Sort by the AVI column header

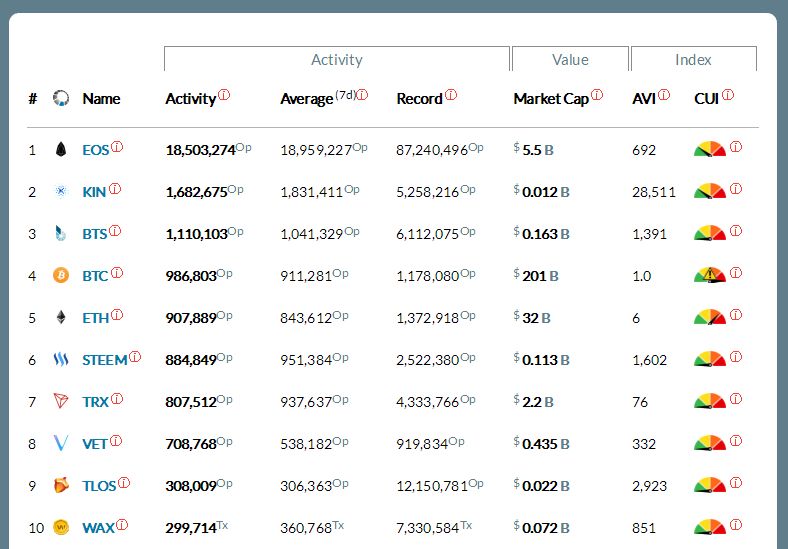tap(644, 99)
